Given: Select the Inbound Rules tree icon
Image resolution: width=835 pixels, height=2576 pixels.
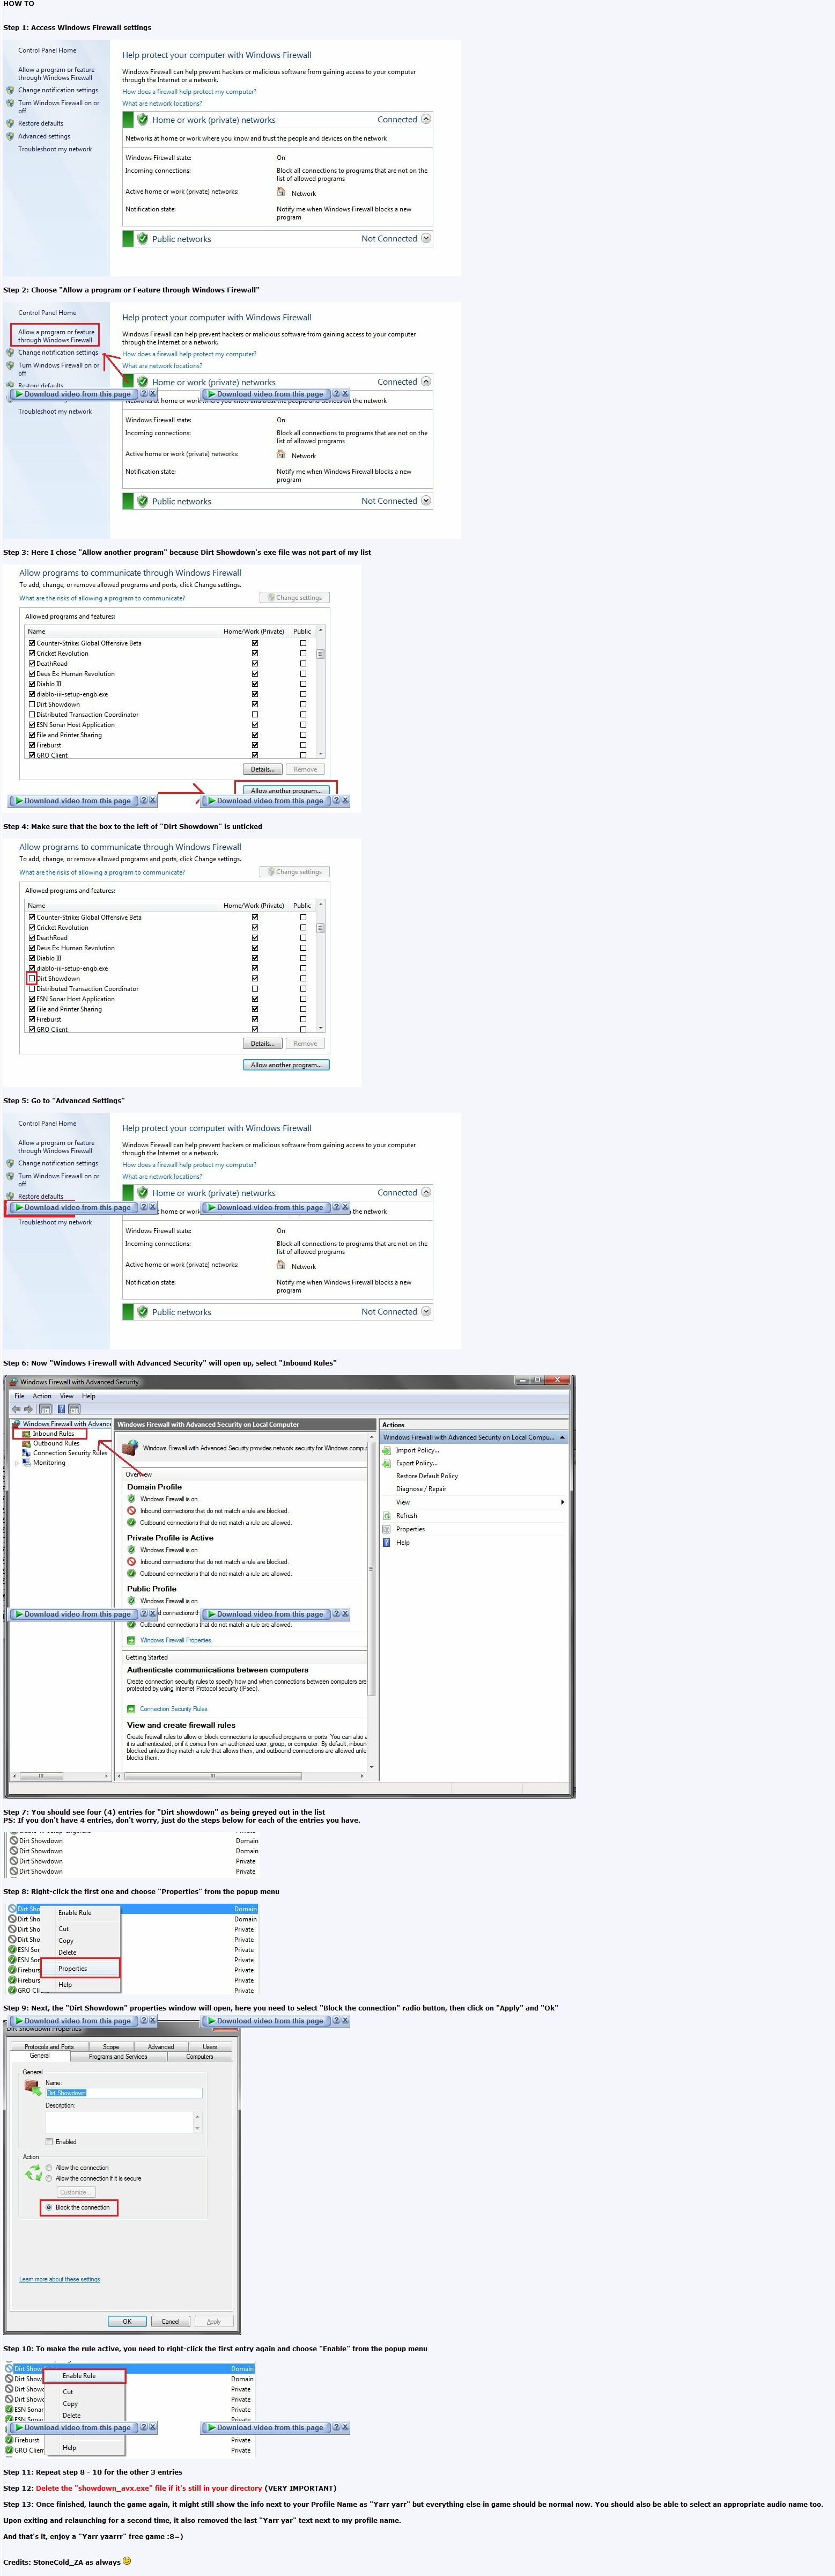Looking at the screenshot, I should [x=26, y=1434].
